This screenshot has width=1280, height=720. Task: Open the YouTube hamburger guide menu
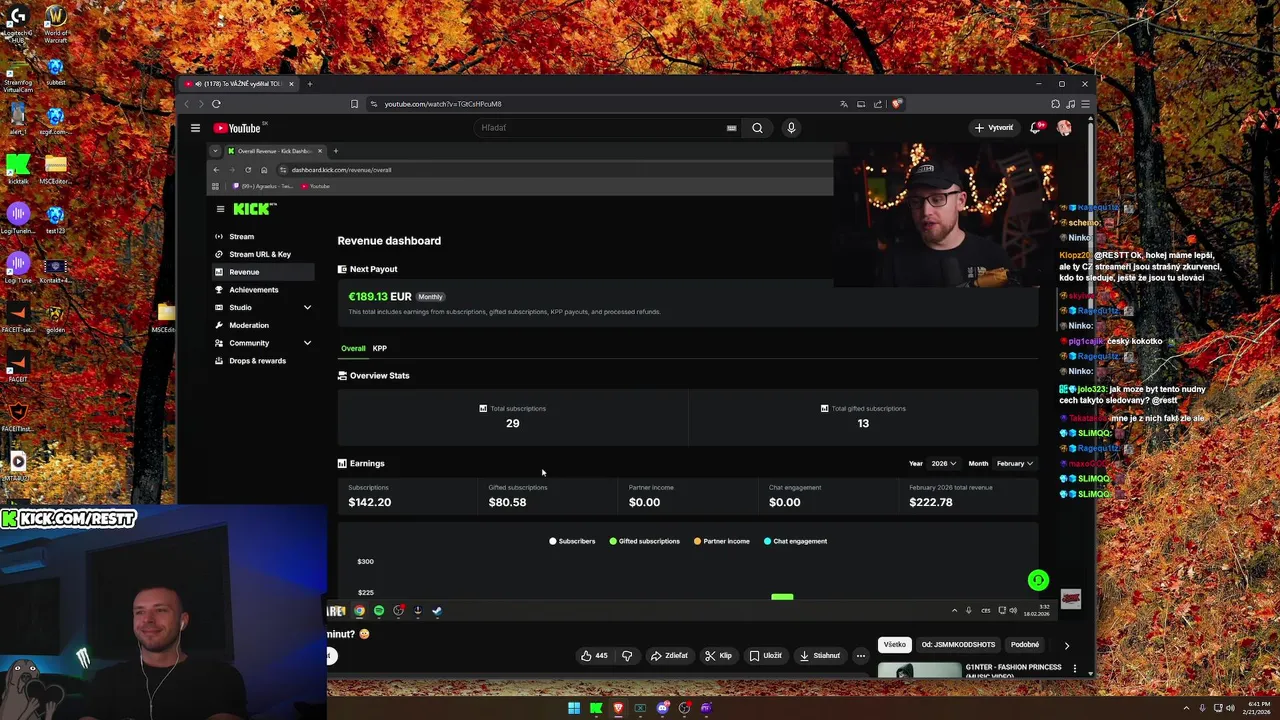click(x=195, y=128)
